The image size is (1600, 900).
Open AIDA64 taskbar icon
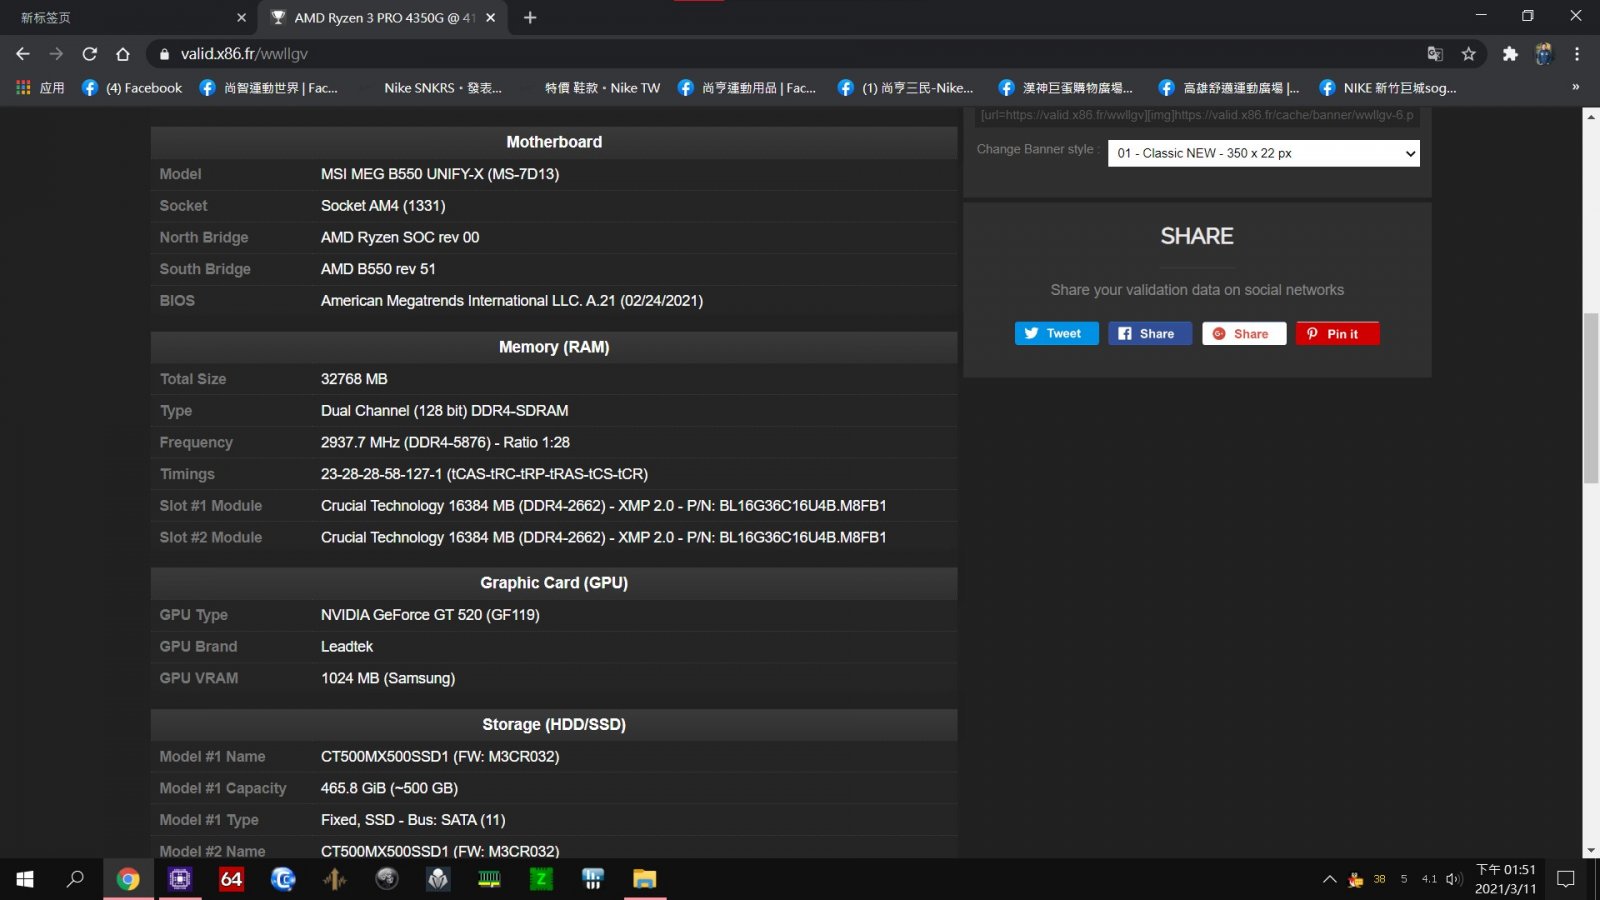(x=232, y=879)
